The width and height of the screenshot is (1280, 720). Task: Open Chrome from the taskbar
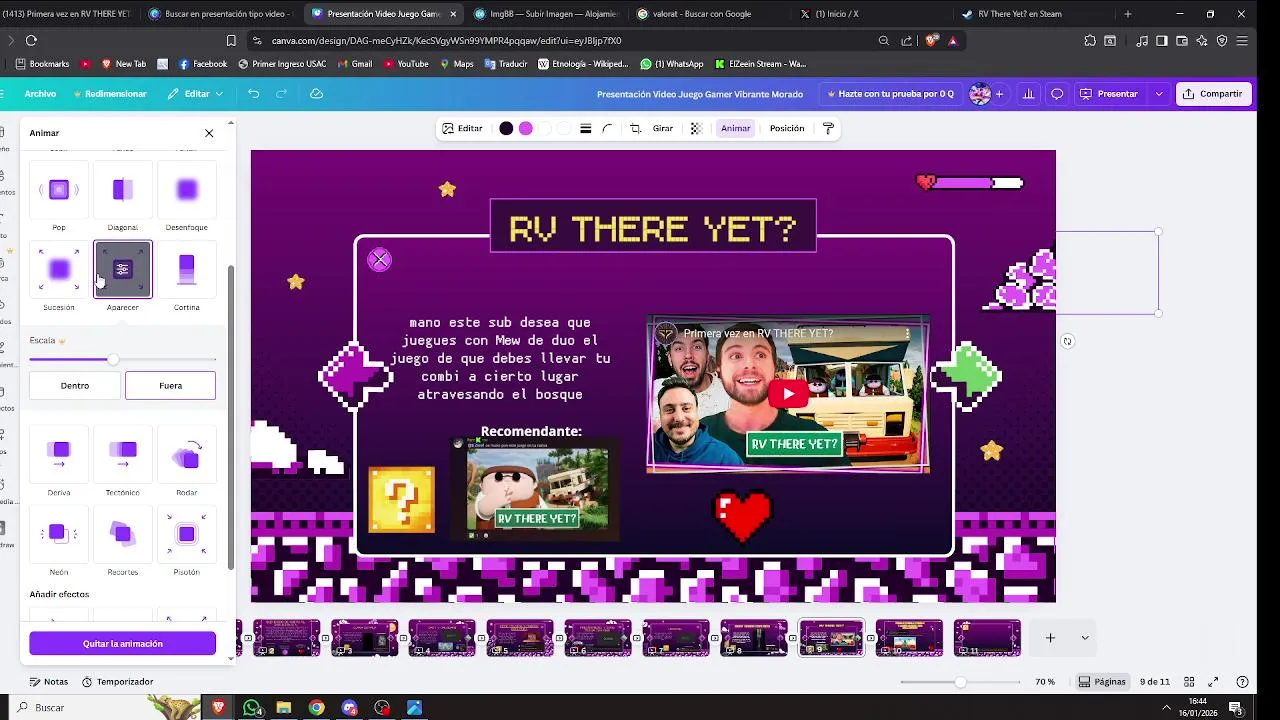[x=317, y=708]
